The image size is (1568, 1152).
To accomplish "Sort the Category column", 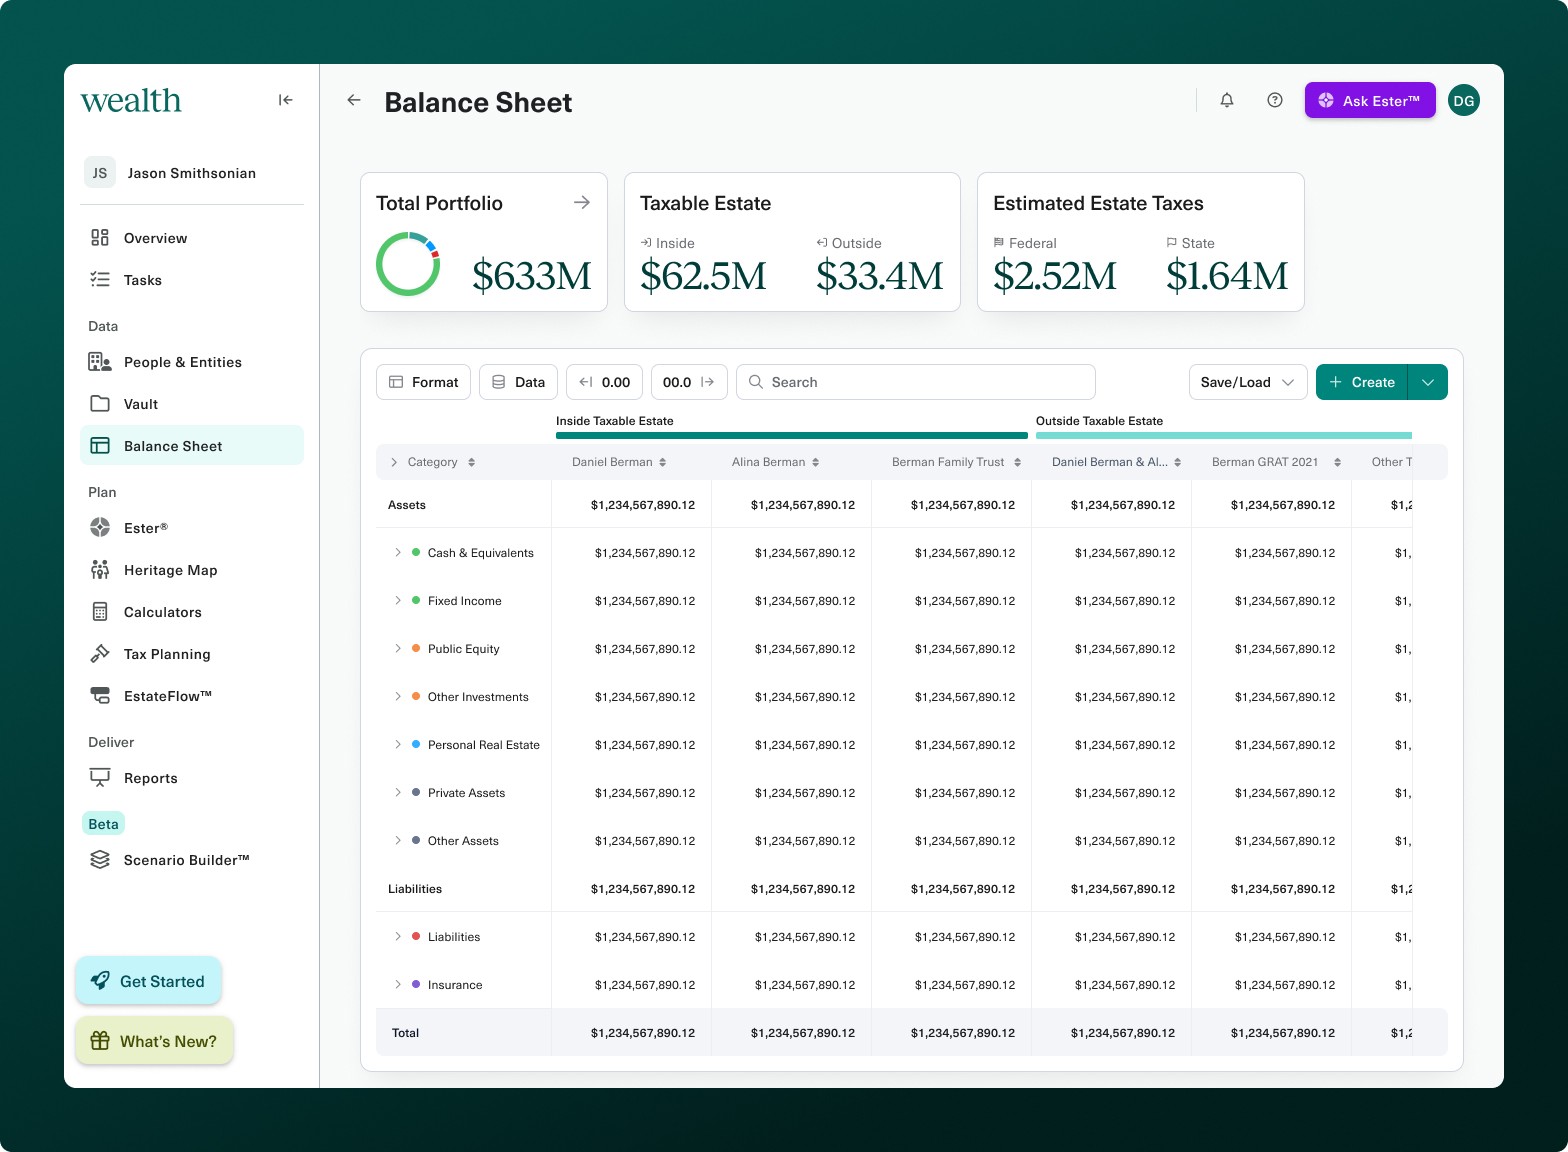I will 471,462.
